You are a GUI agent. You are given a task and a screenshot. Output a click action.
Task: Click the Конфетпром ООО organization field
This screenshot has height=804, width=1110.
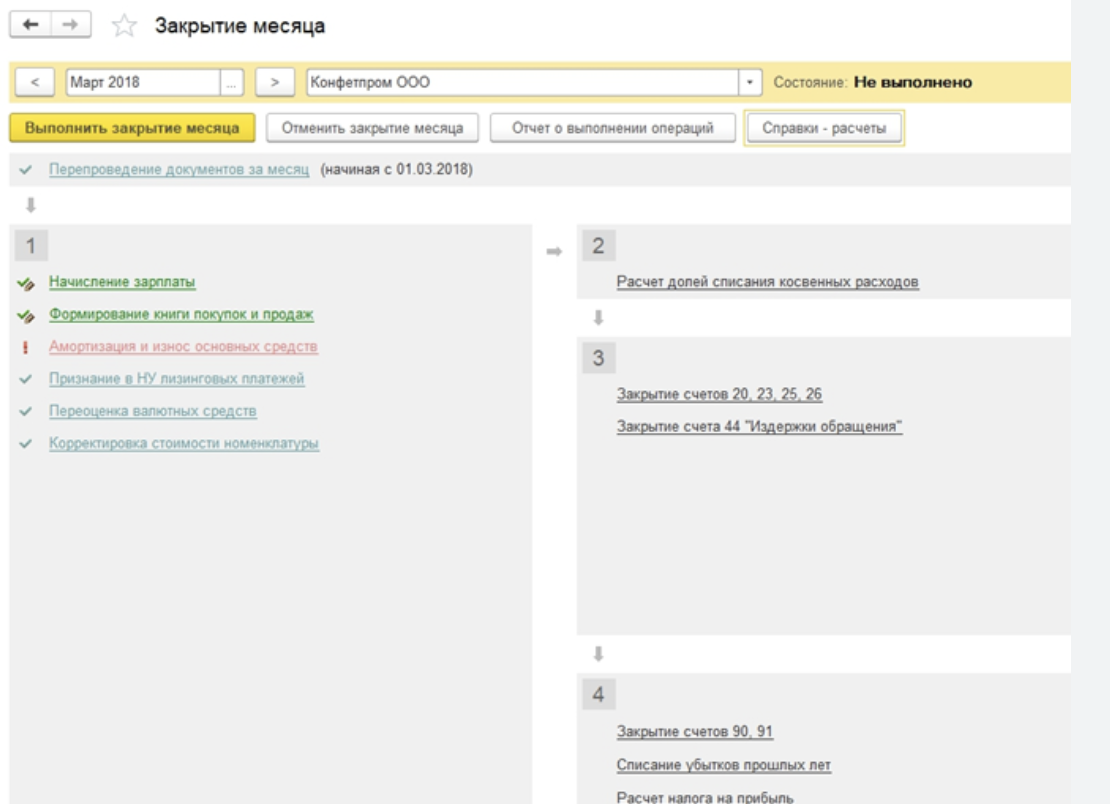(x=522, y=83)
